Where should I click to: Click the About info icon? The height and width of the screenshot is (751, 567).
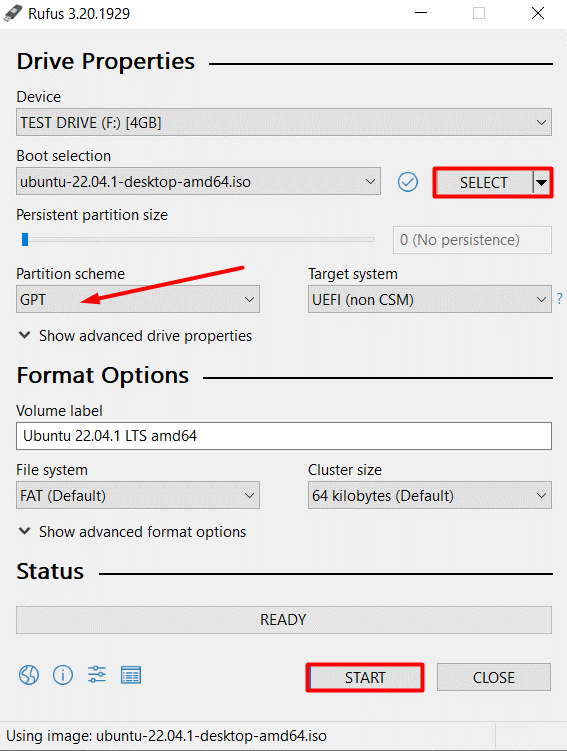tap(63, 675)
